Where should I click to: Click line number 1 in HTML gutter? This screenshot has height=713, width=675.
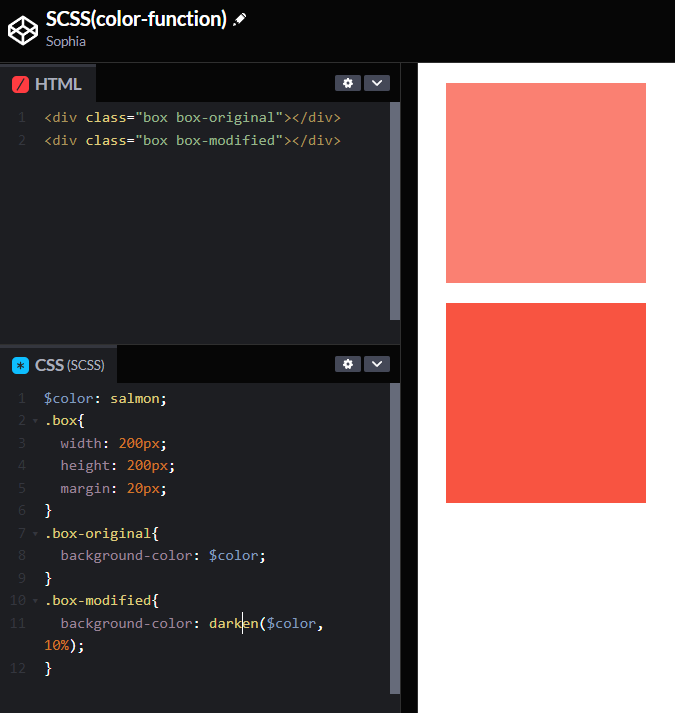pos(22,118)
